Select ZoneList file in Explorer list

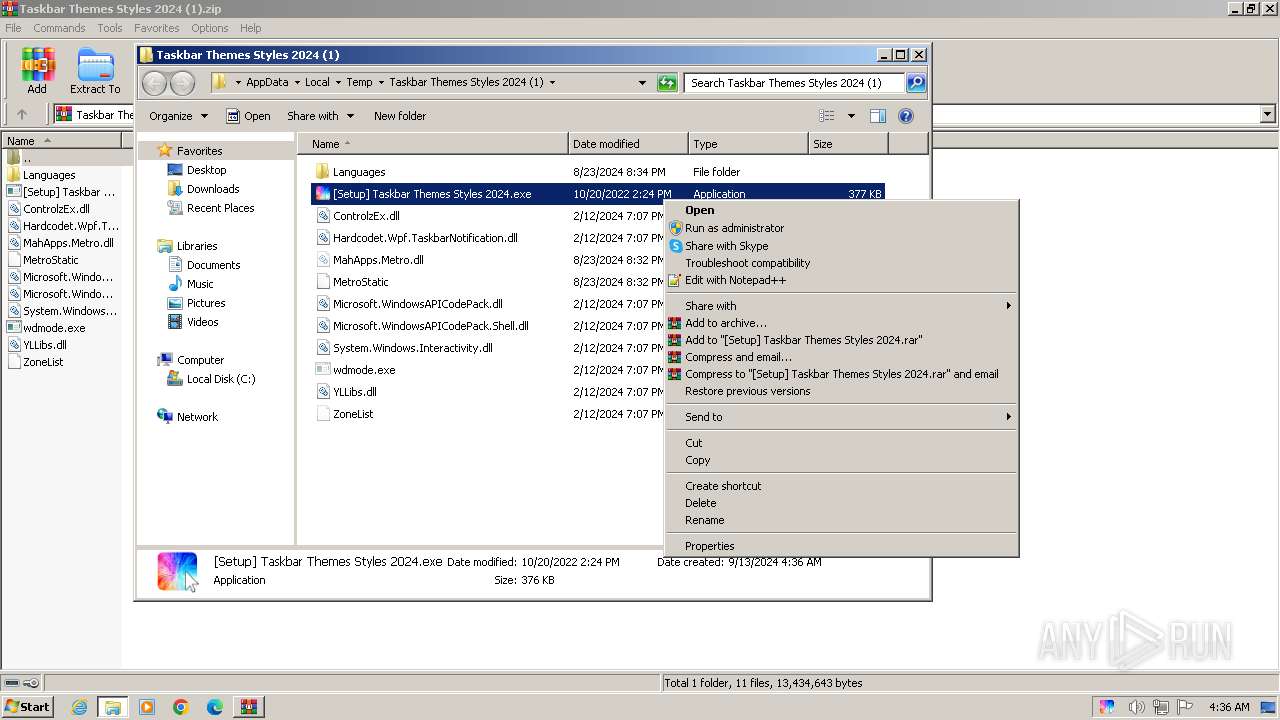coord(353,414)
